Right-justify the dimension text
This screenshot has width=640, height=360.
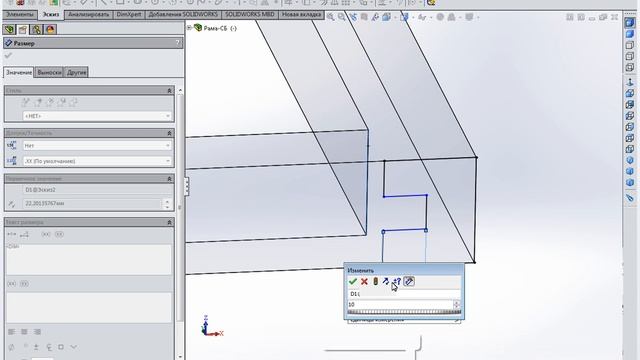(x=38, y=332)
